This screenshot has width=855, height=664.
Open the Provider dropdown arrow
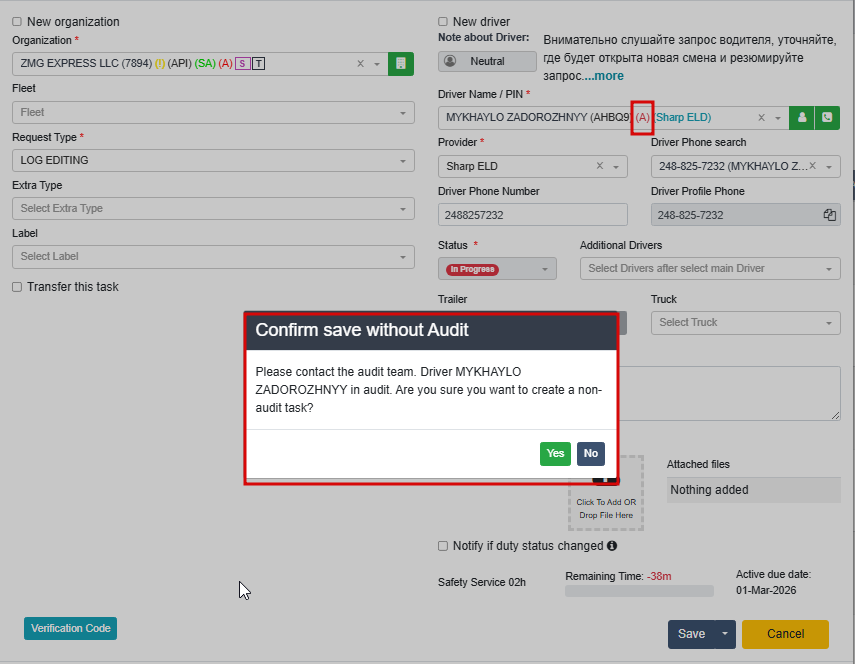[x=616, y=167]
